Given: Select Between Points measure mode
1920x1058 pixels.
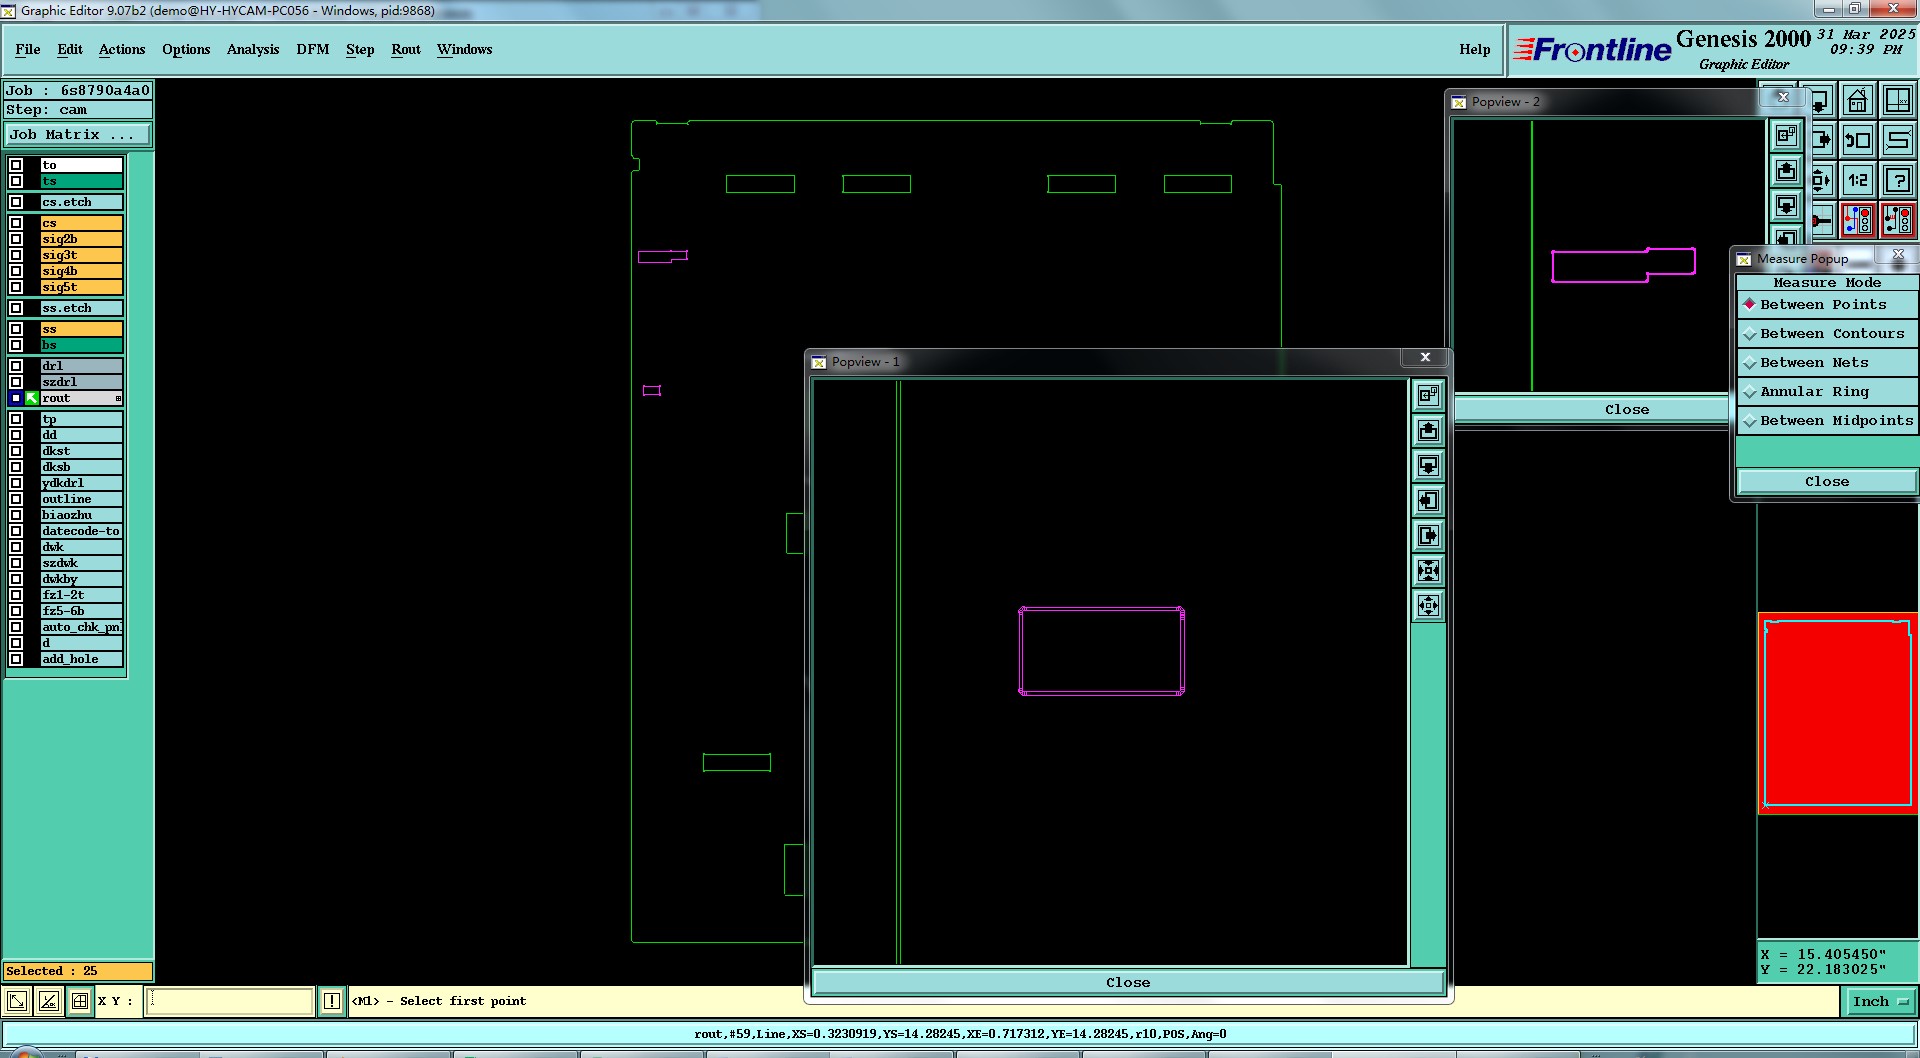Looking at the screenshot, I should point(1827,304).
